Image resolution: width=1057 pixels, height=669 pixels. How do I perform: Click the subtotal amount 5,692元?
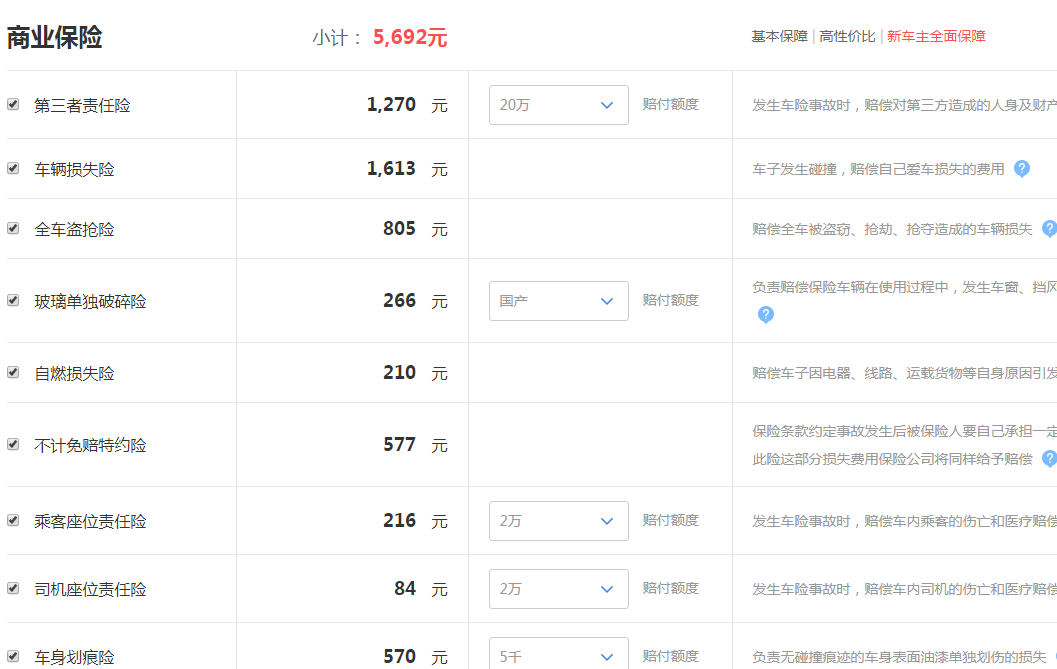(410, 37)
